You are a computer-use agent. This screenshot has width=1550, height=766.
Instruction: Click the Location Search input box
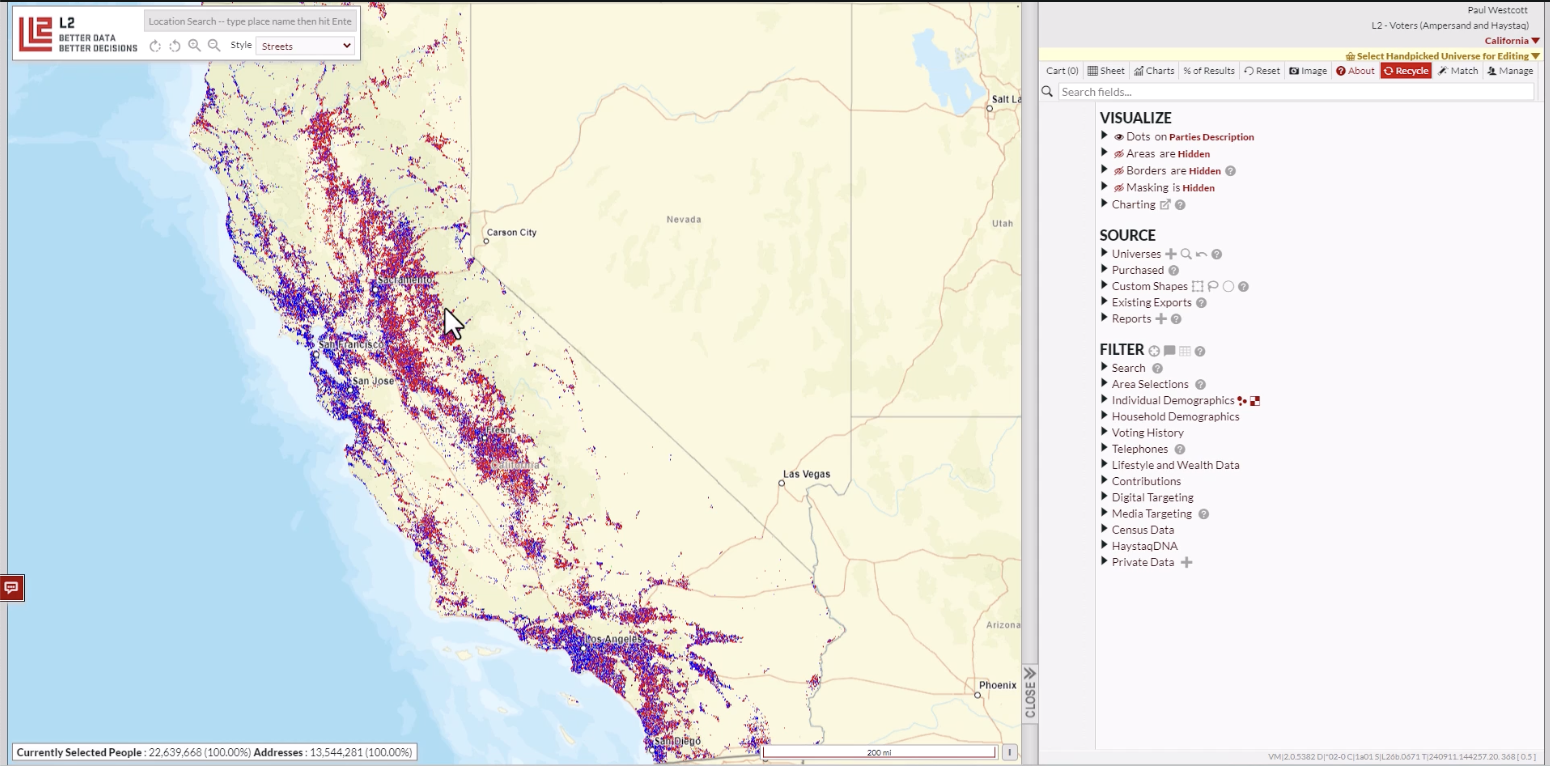click(250, 21)
